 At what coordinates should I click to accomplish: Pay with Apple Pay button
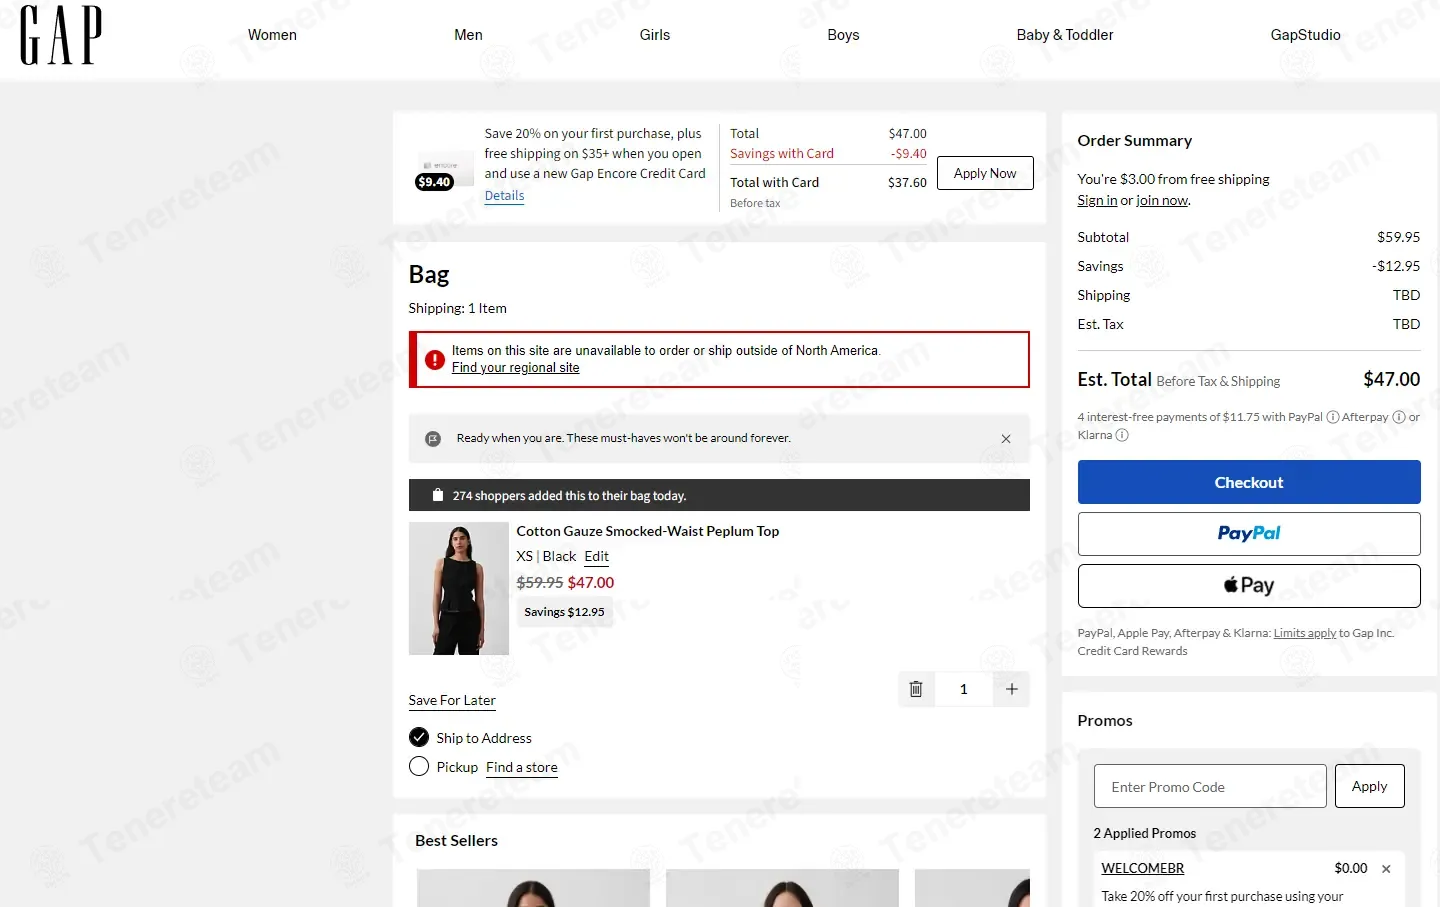pos(1249,586)
